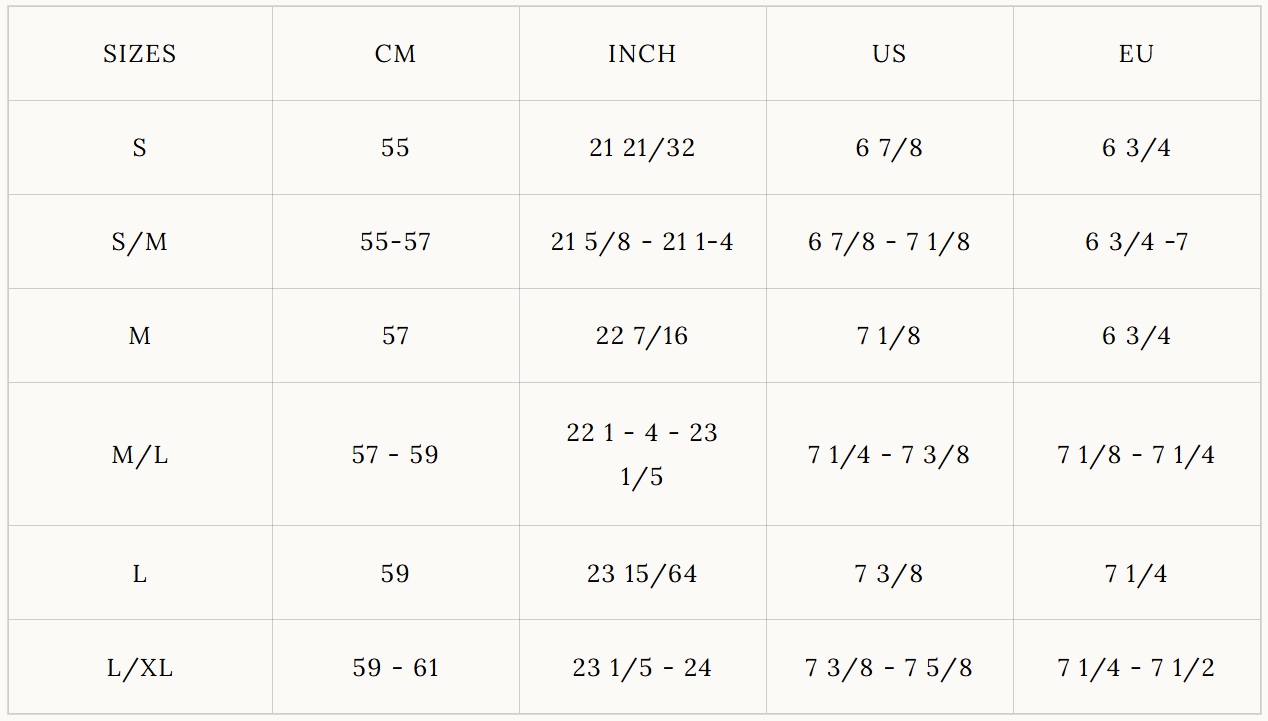This screenshot has height=721, width=1268.
Task: Click the 22 7/16 inch value
Action: [642, 336]
